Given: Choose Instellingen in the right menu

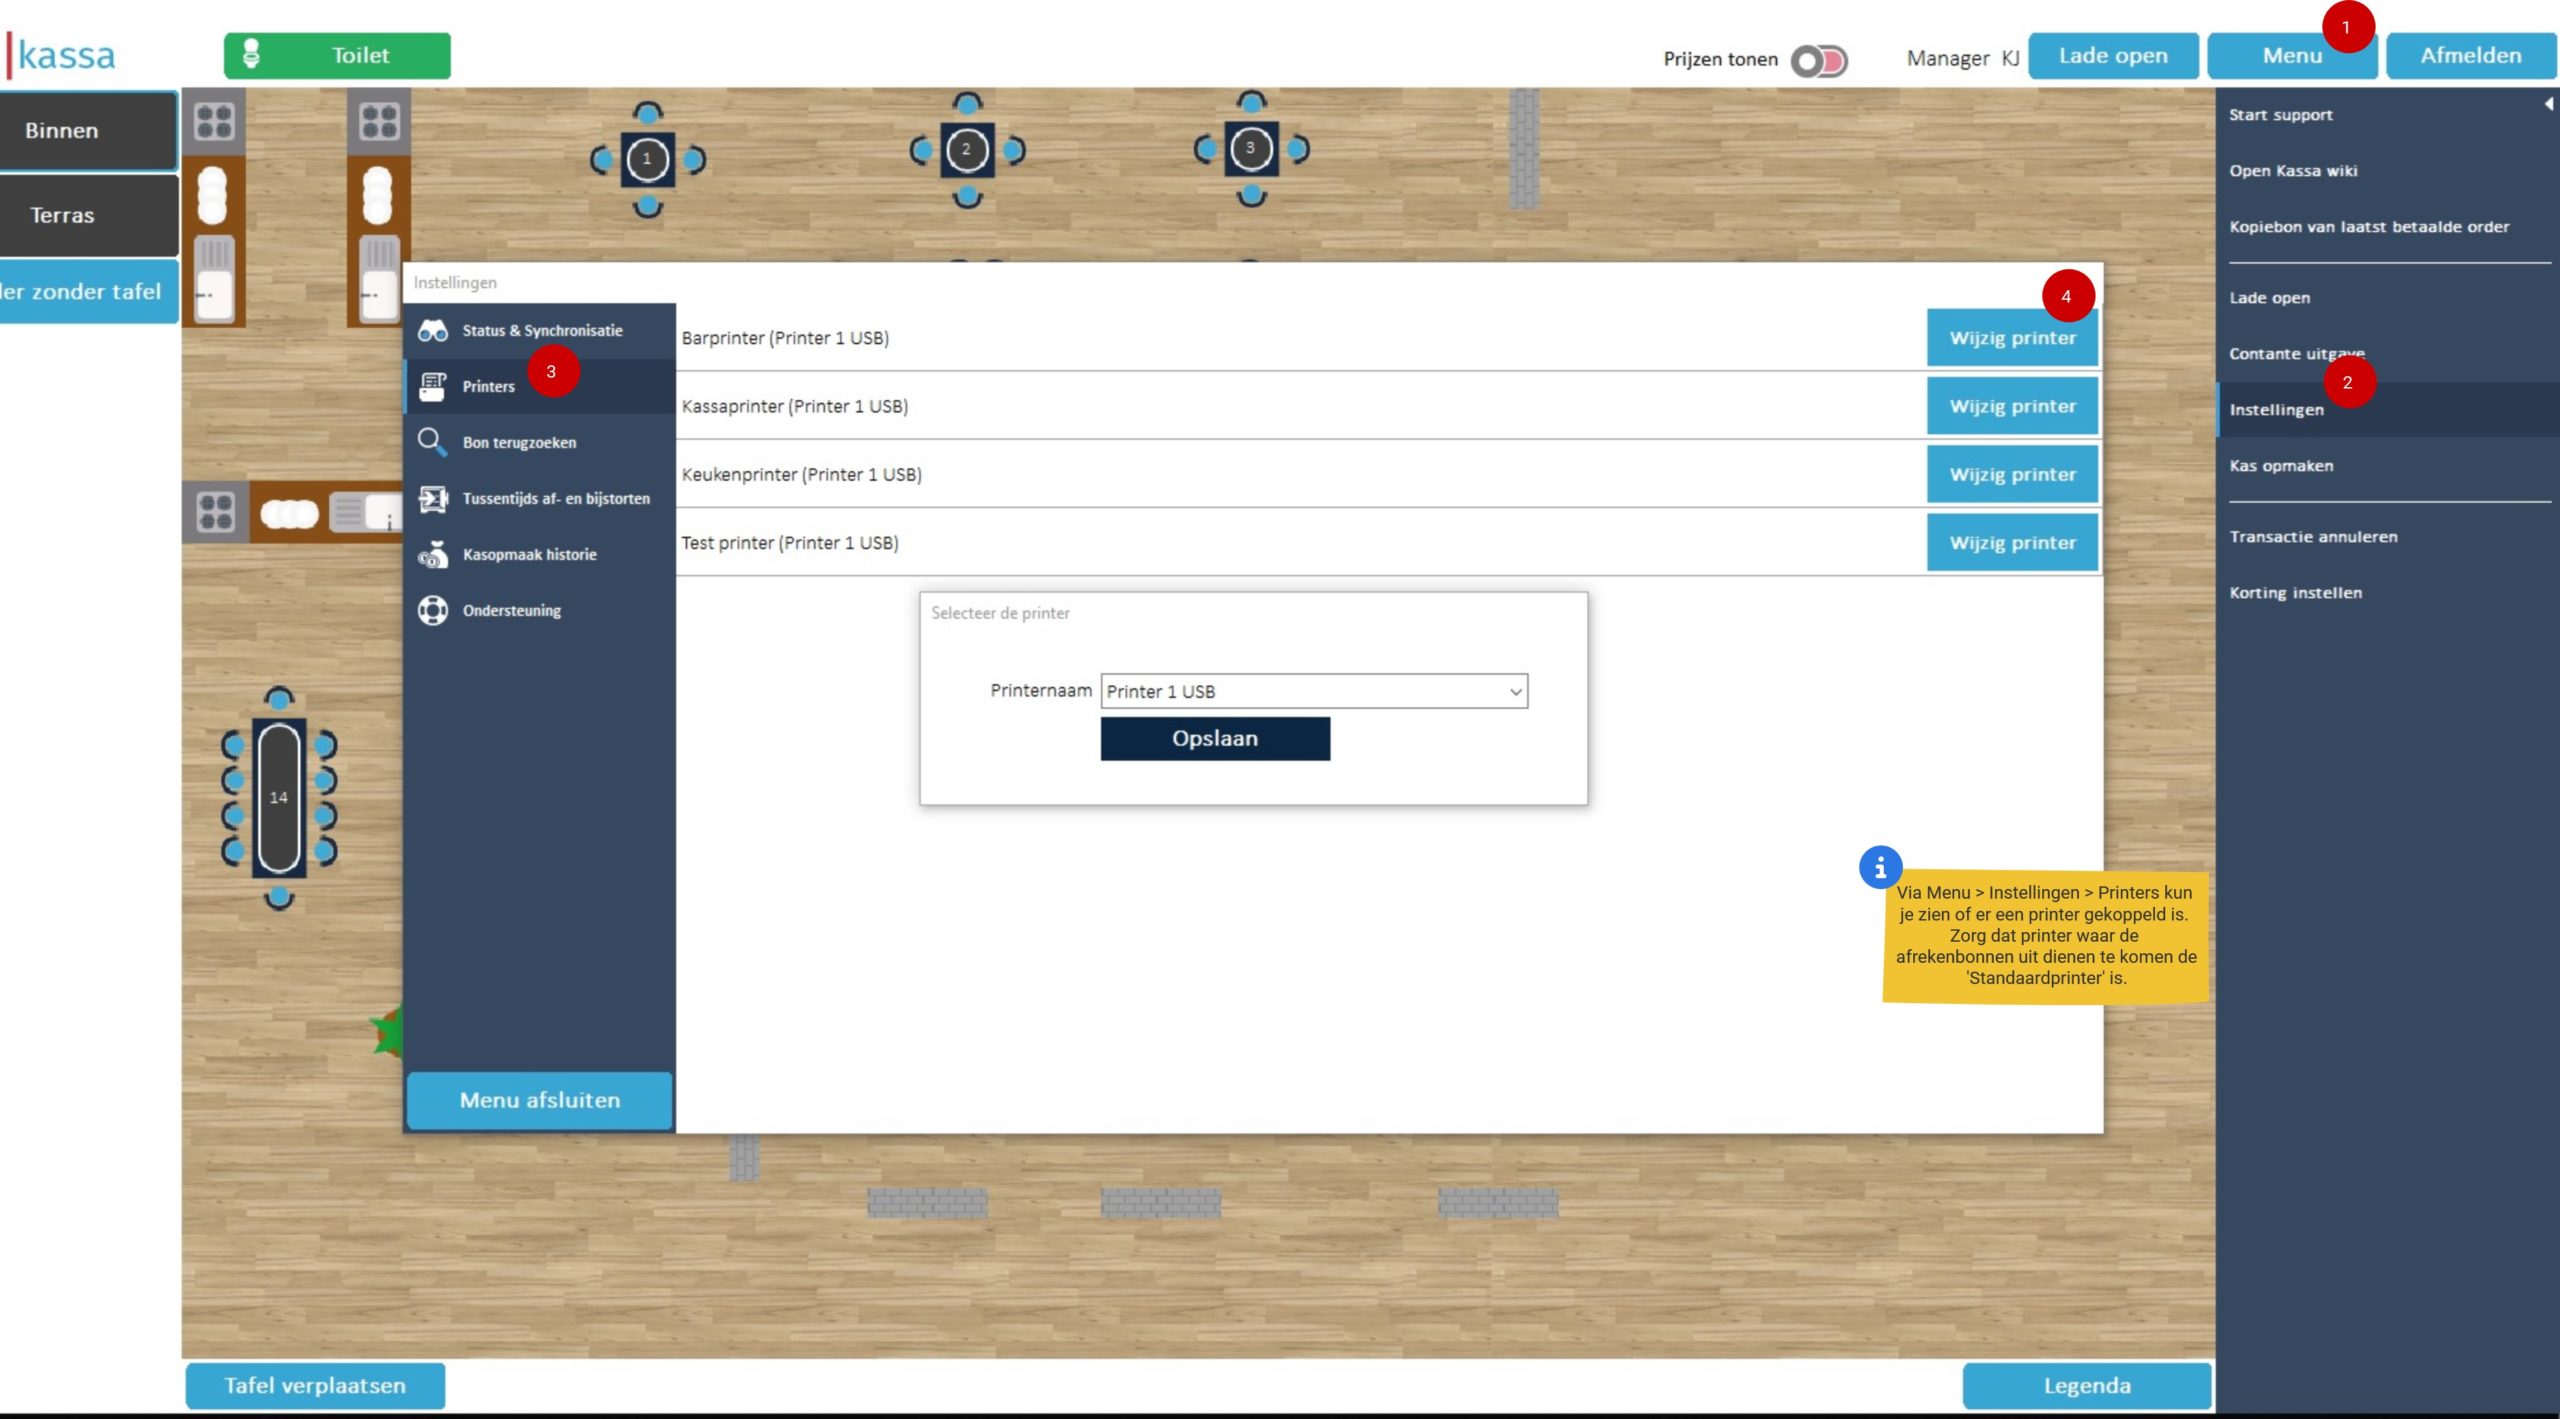Looking at the screenshot, I should pyautogui.click(x=2276, y=410).
